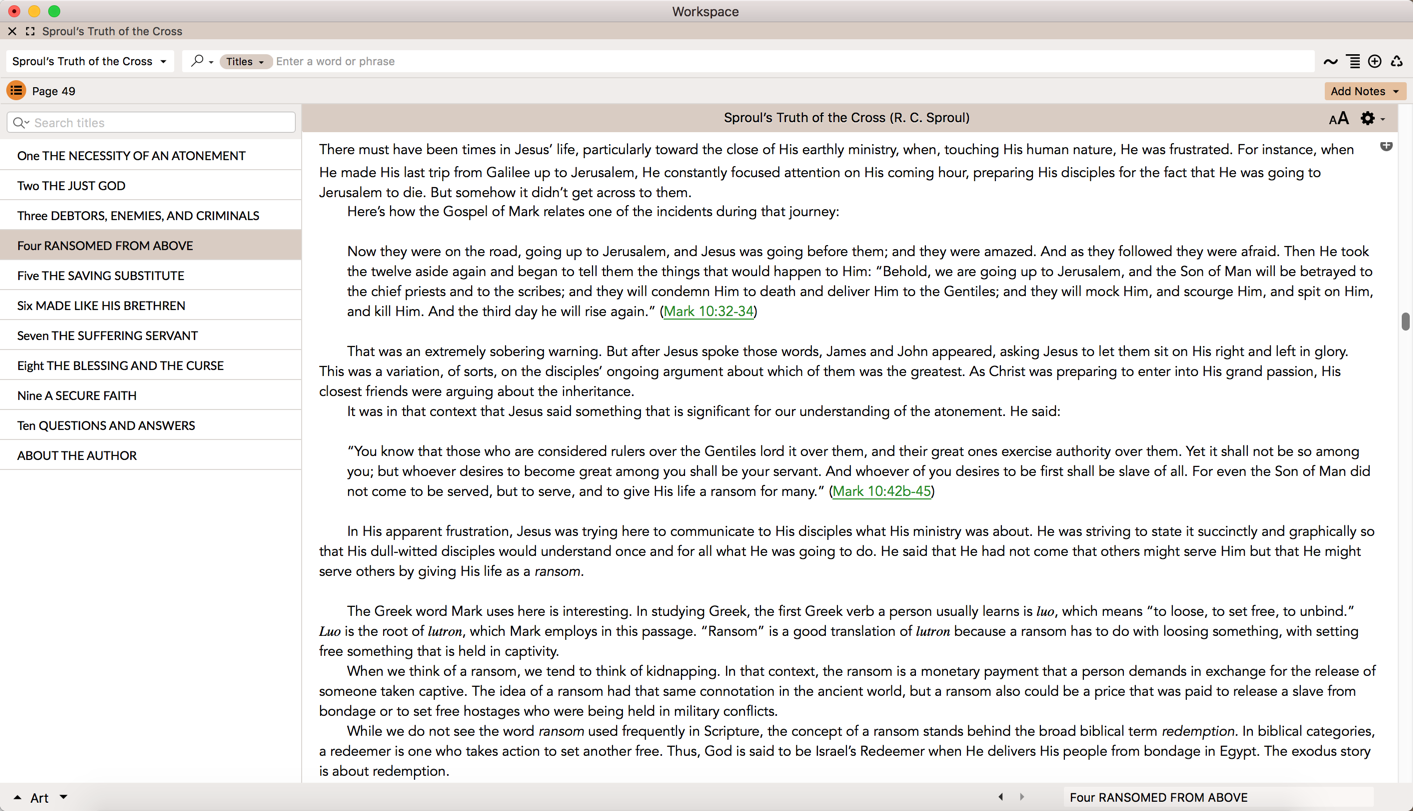Close the Sproul's Truth of the Cross tab
The image size is (1413, 811).
point(12,31)
